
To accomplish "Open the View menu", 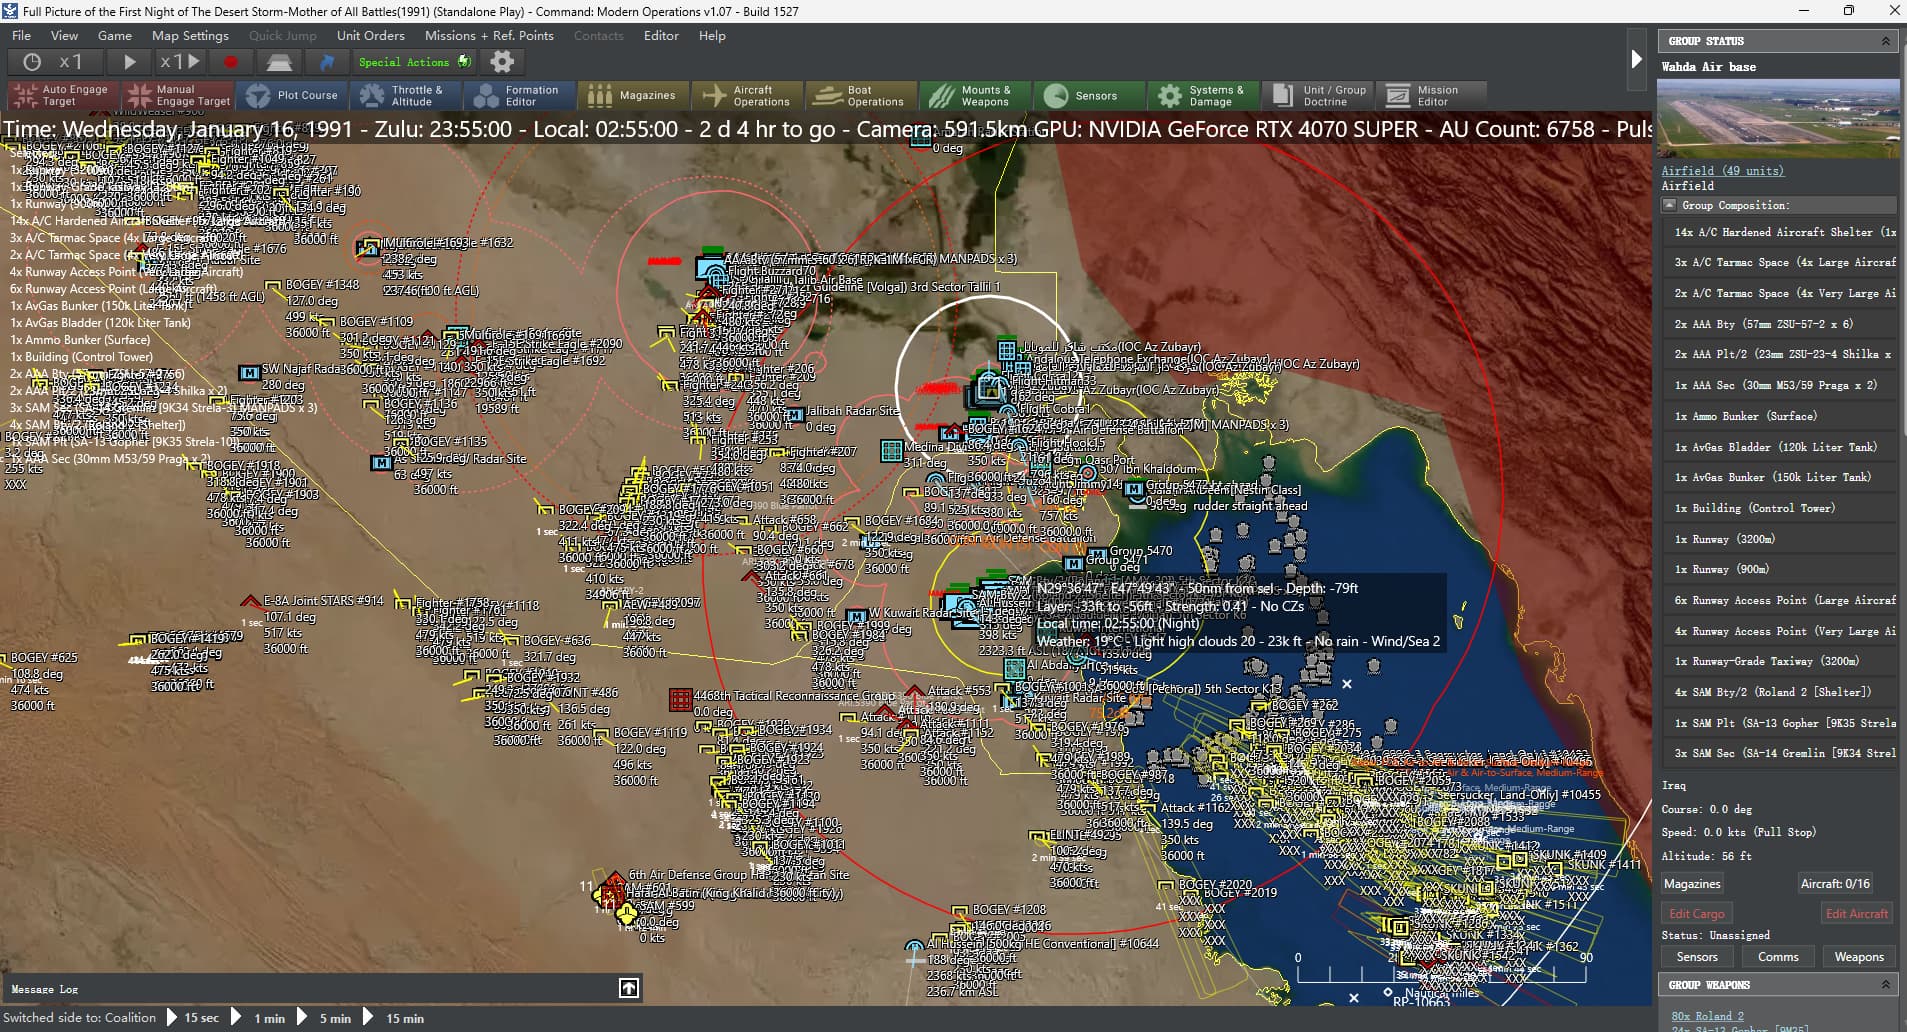I will point(64,35).
